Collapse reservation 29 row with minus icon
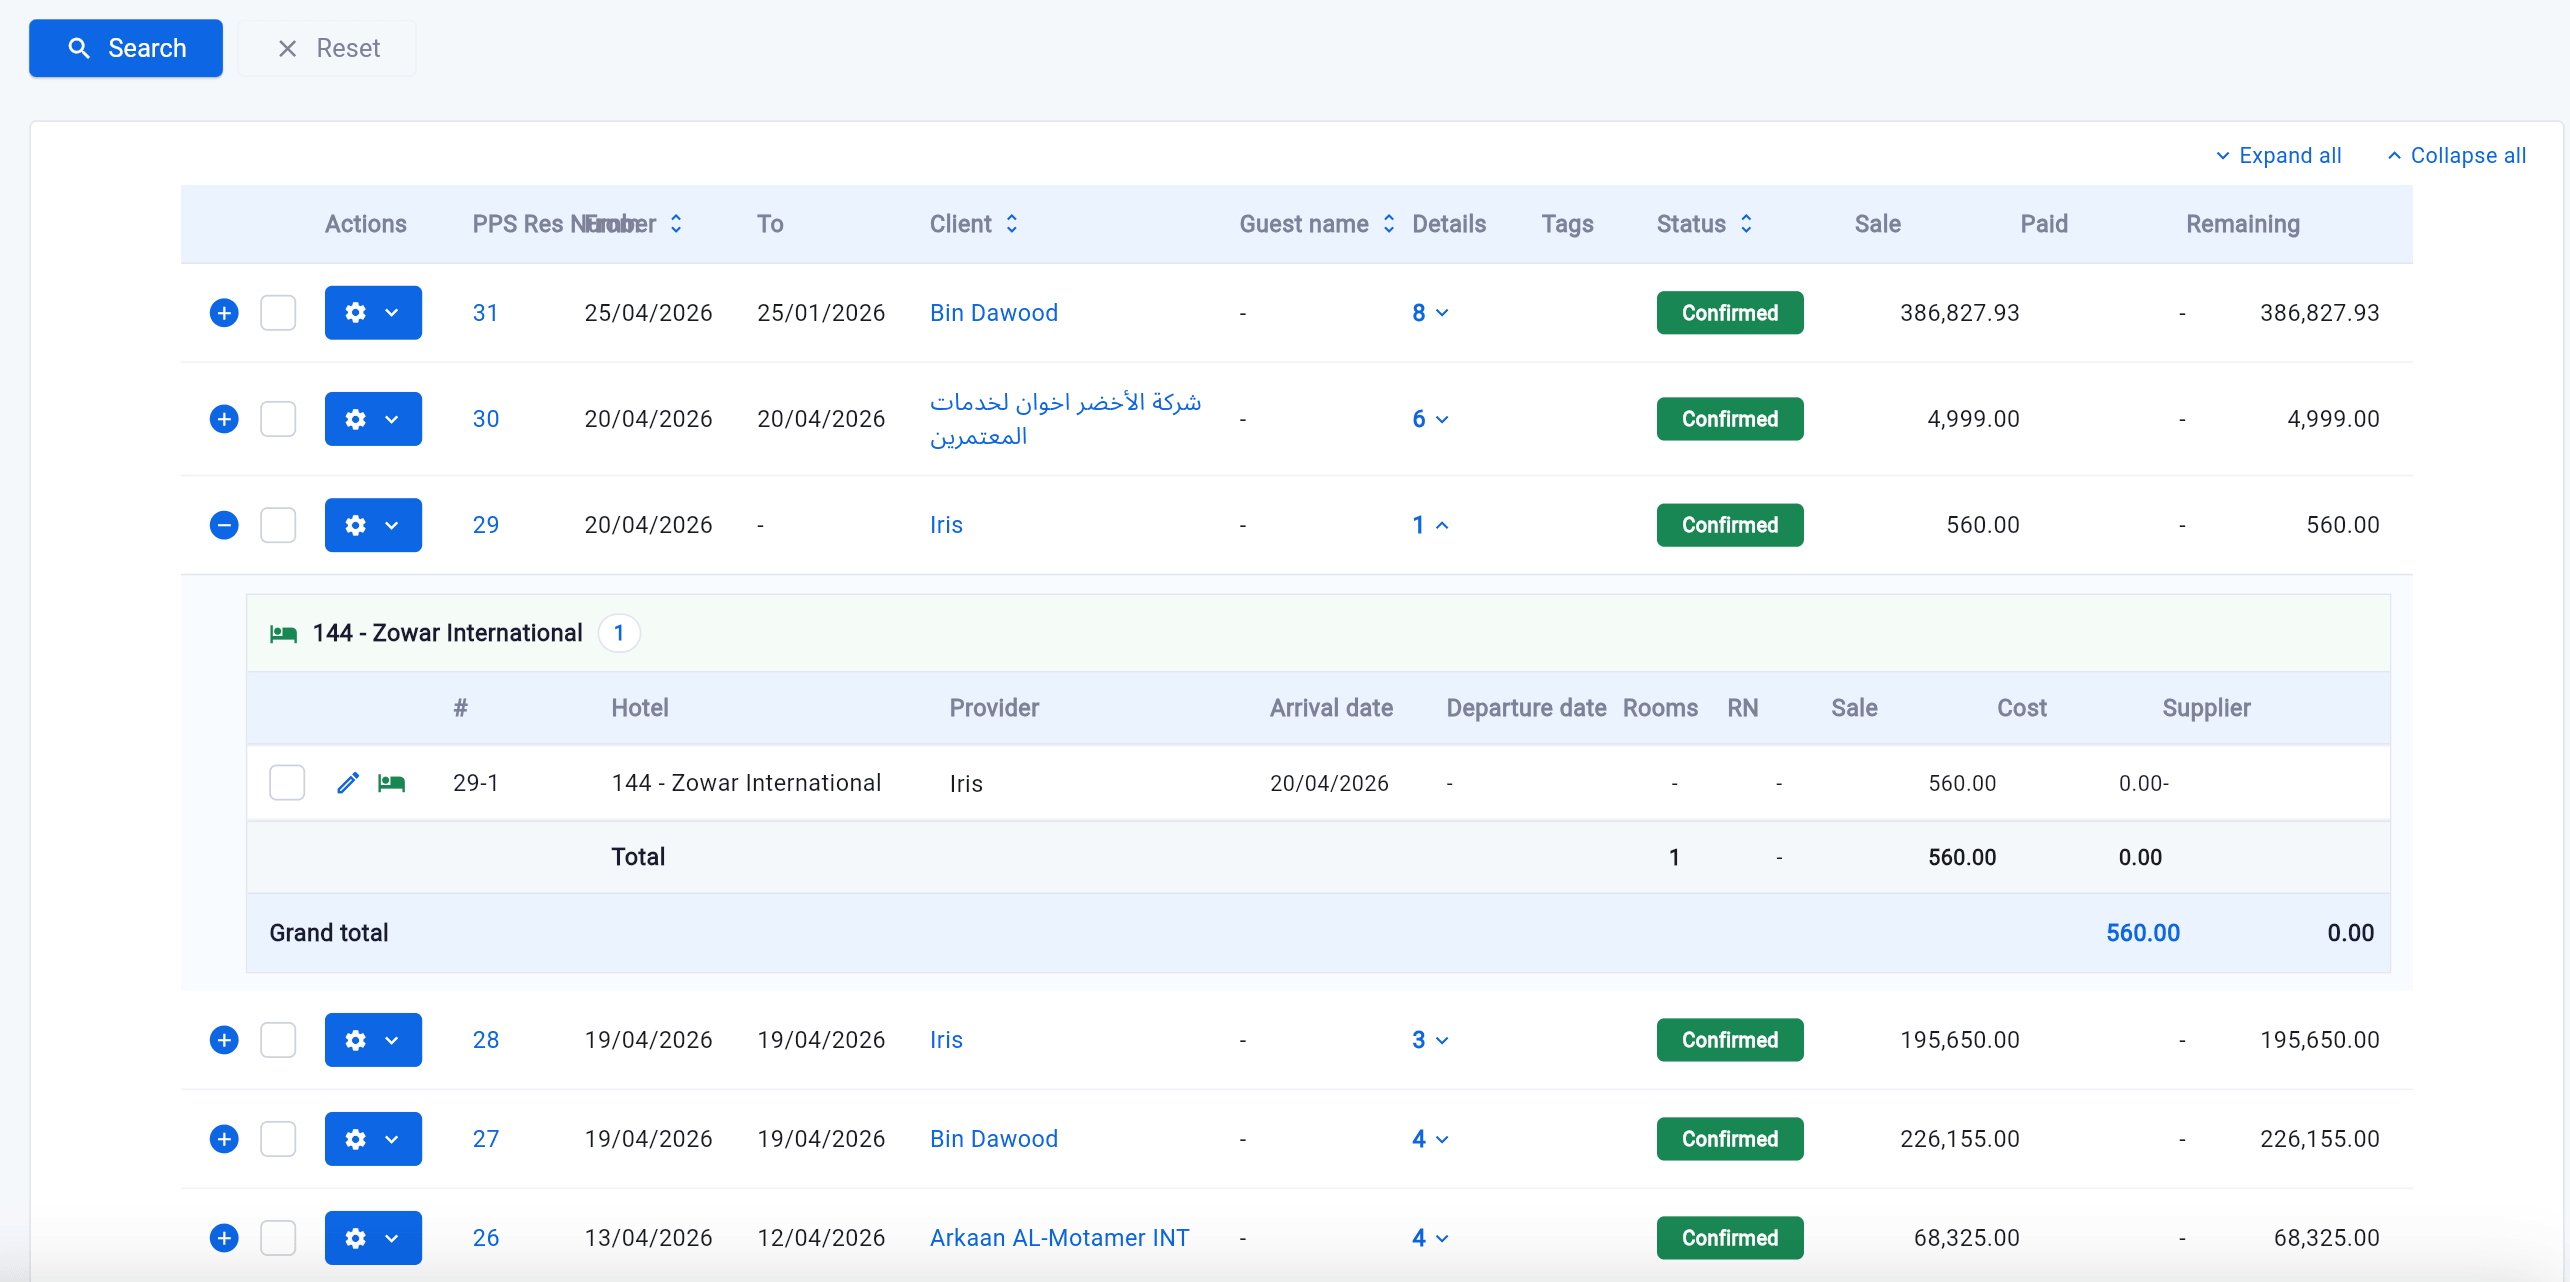This screenshot has width=2570, height=1282. [224, 525]
